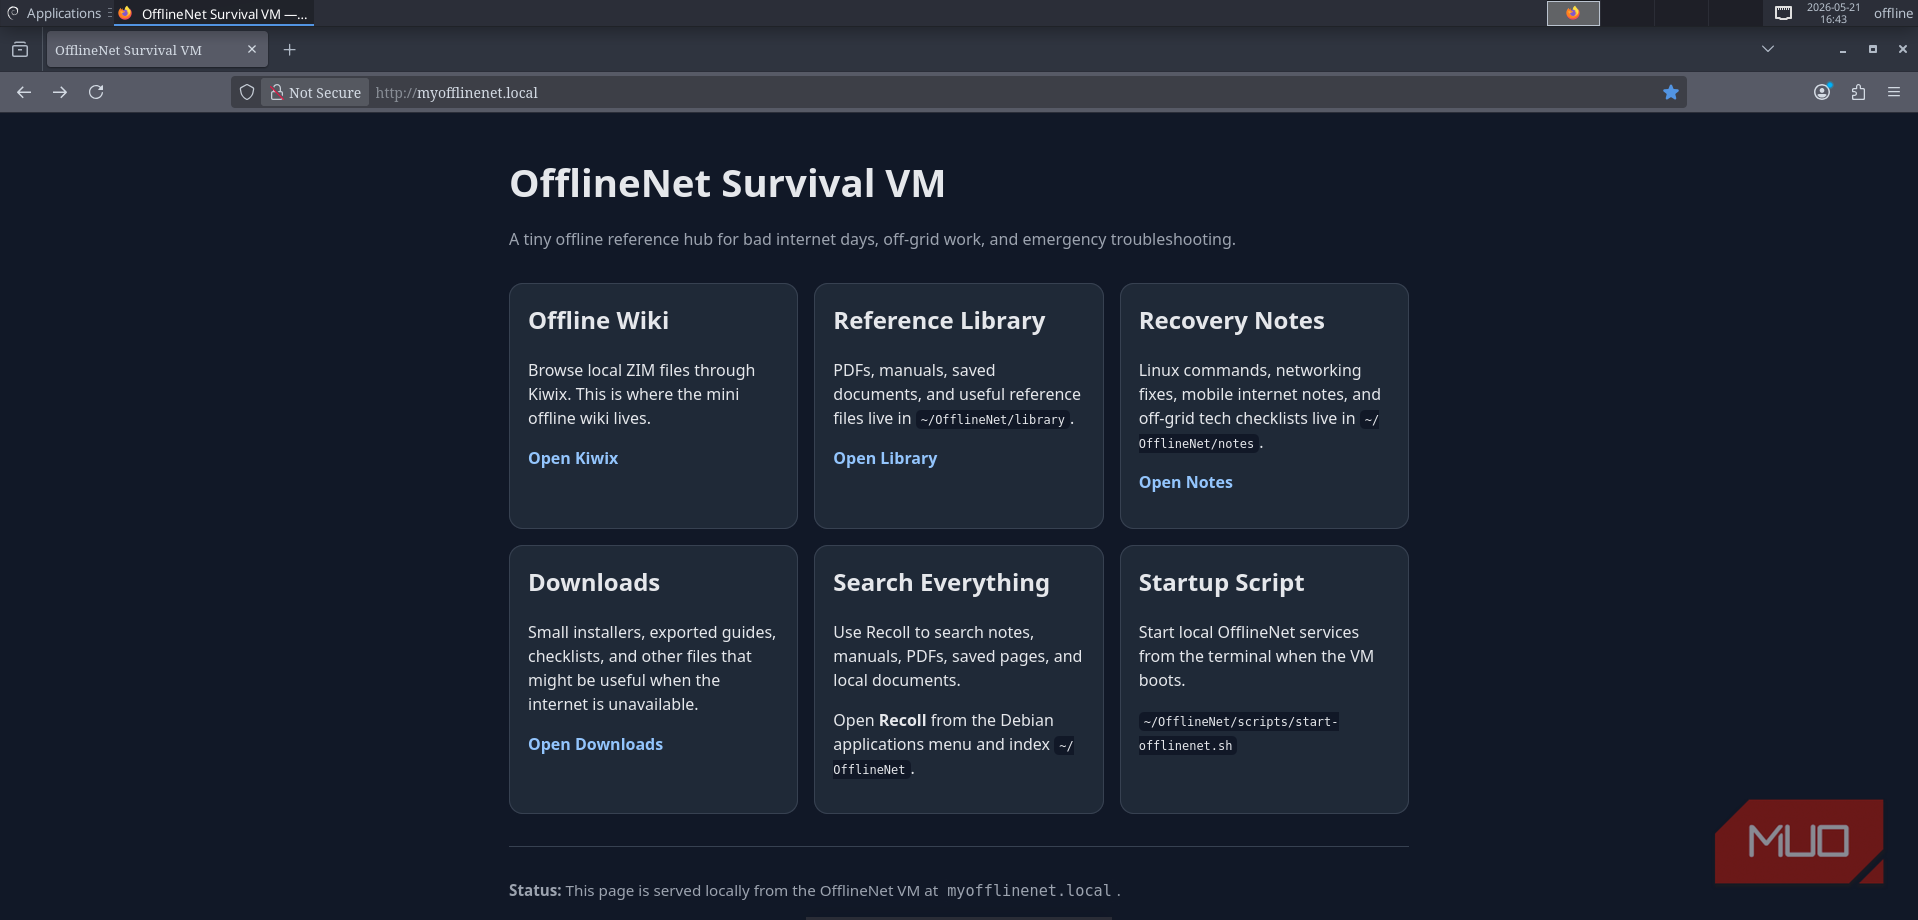1918x920 pixels.
Task: Open Firefox View in the tab bar
Action: click(x=20, y=50)
